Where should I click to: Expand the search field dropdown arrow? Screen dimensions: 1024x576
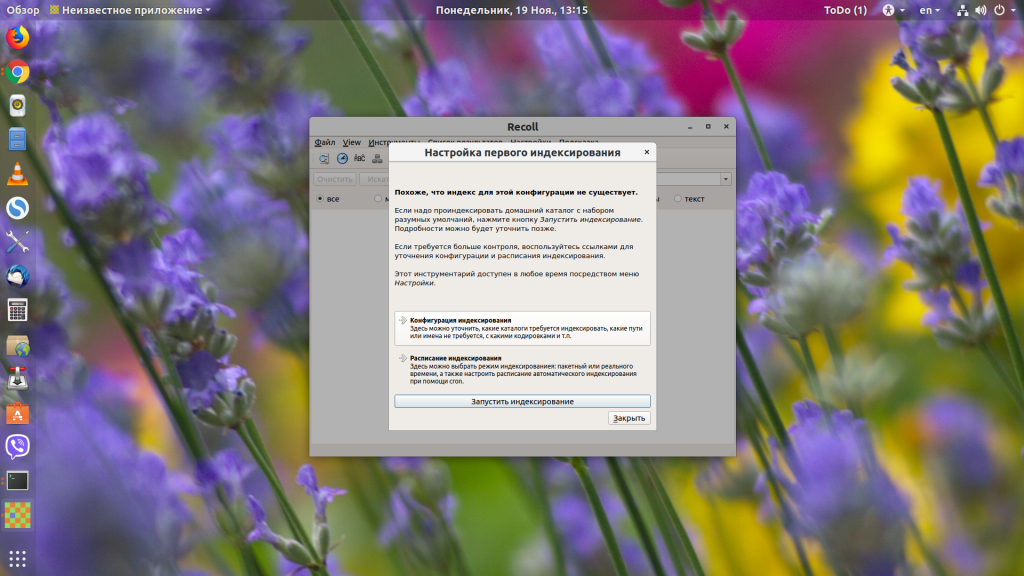pos(726,179)
